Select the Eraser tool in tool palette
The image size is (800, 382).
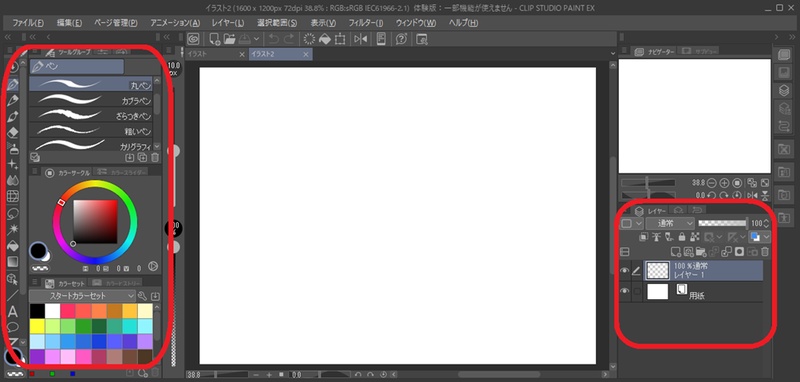(x=13, y=132)
